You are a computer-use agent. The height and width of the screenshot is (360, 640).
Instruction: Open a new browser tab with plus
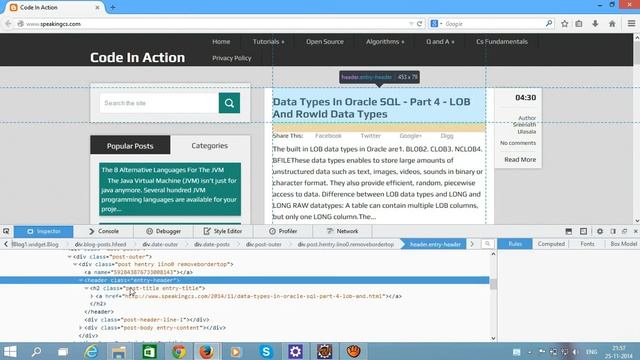113,7
